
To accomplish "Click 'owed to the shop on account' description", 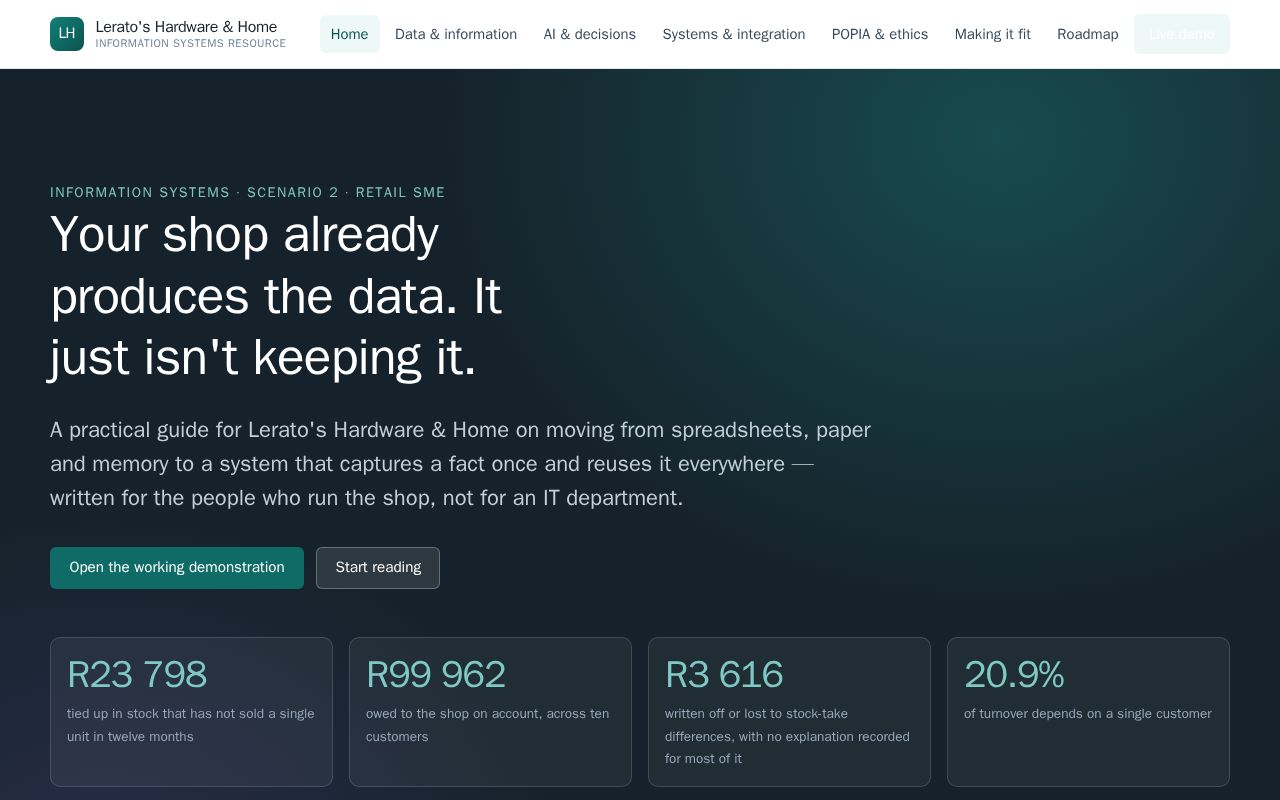I will click(488, 725).
